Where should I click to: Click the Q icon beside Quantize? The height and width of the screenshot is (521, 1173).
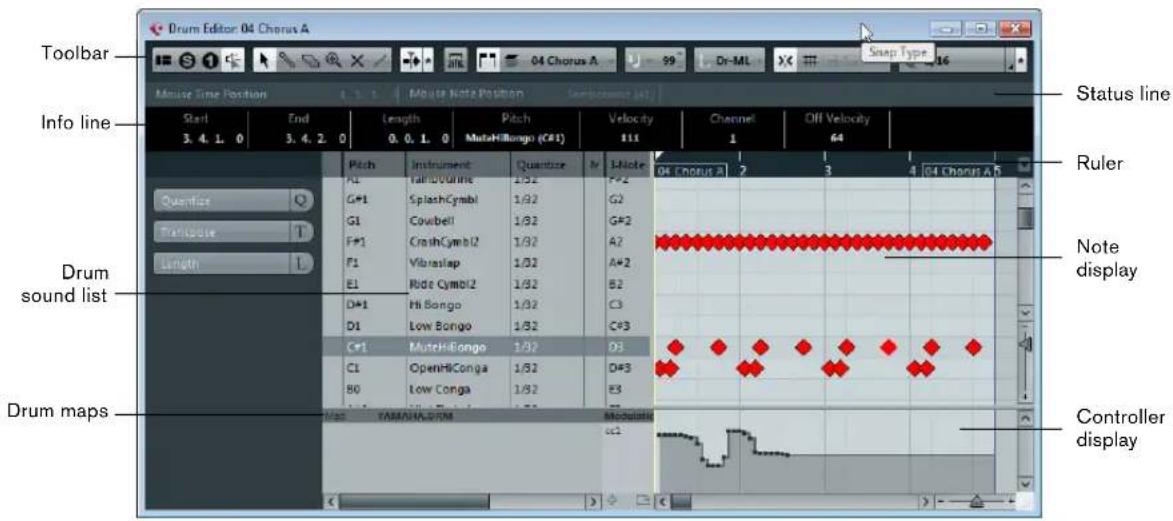coord(301,201)
